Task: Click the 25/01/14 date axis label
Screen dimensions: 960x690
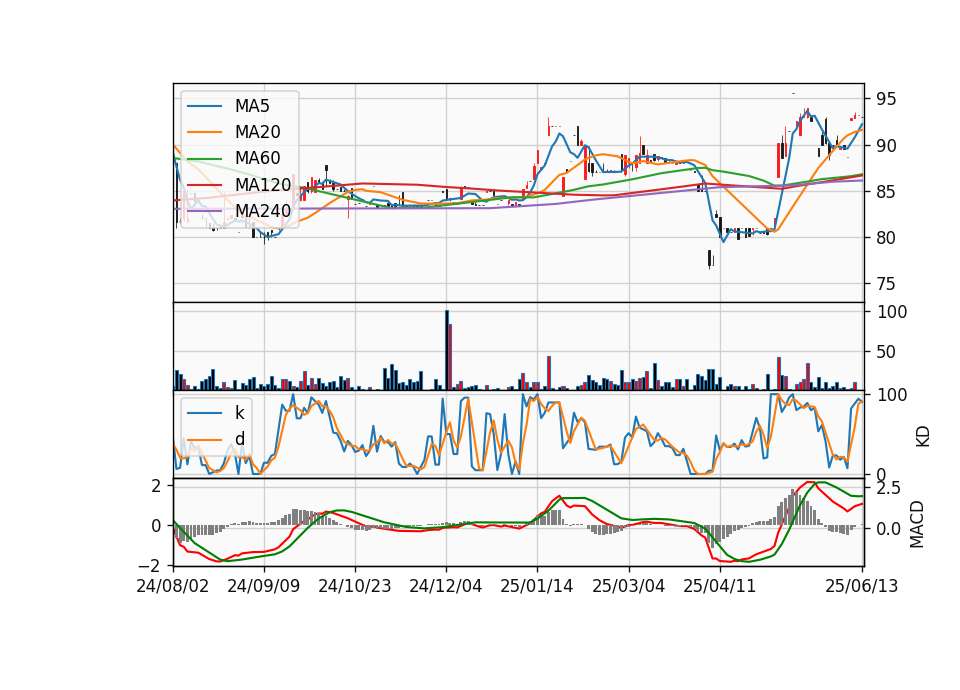Action: [537, 586]
